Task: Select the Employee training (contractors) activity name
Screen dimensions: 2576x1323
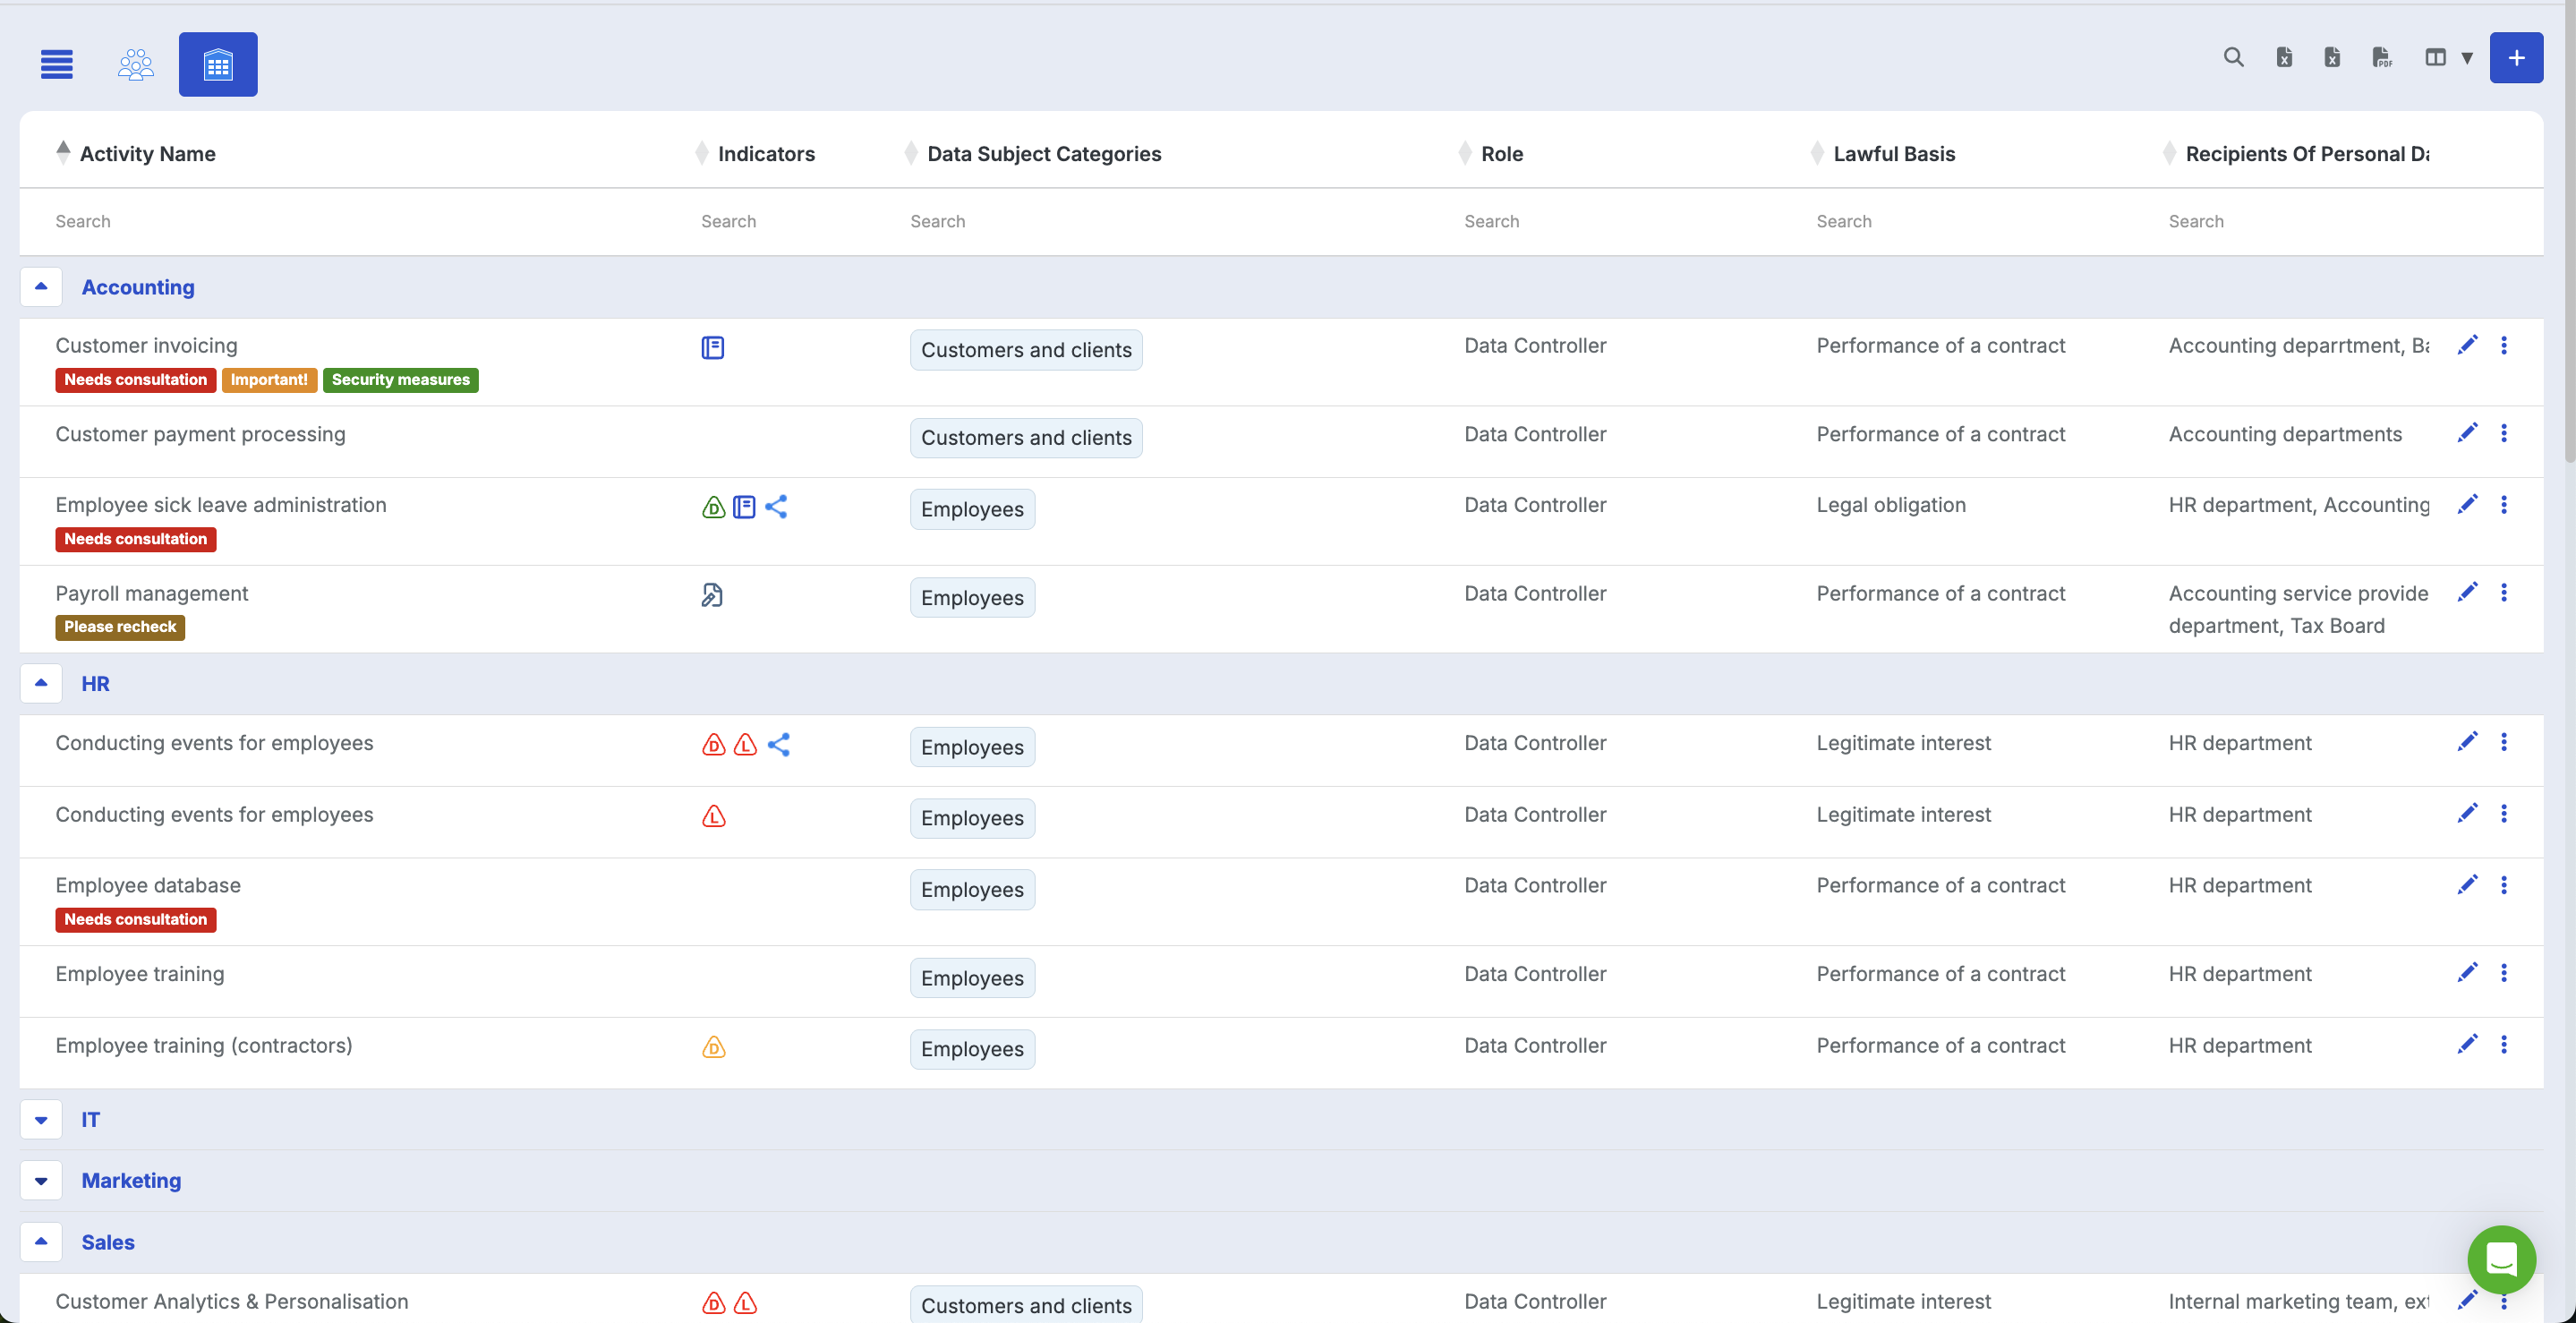Action: pos(204,1045)
